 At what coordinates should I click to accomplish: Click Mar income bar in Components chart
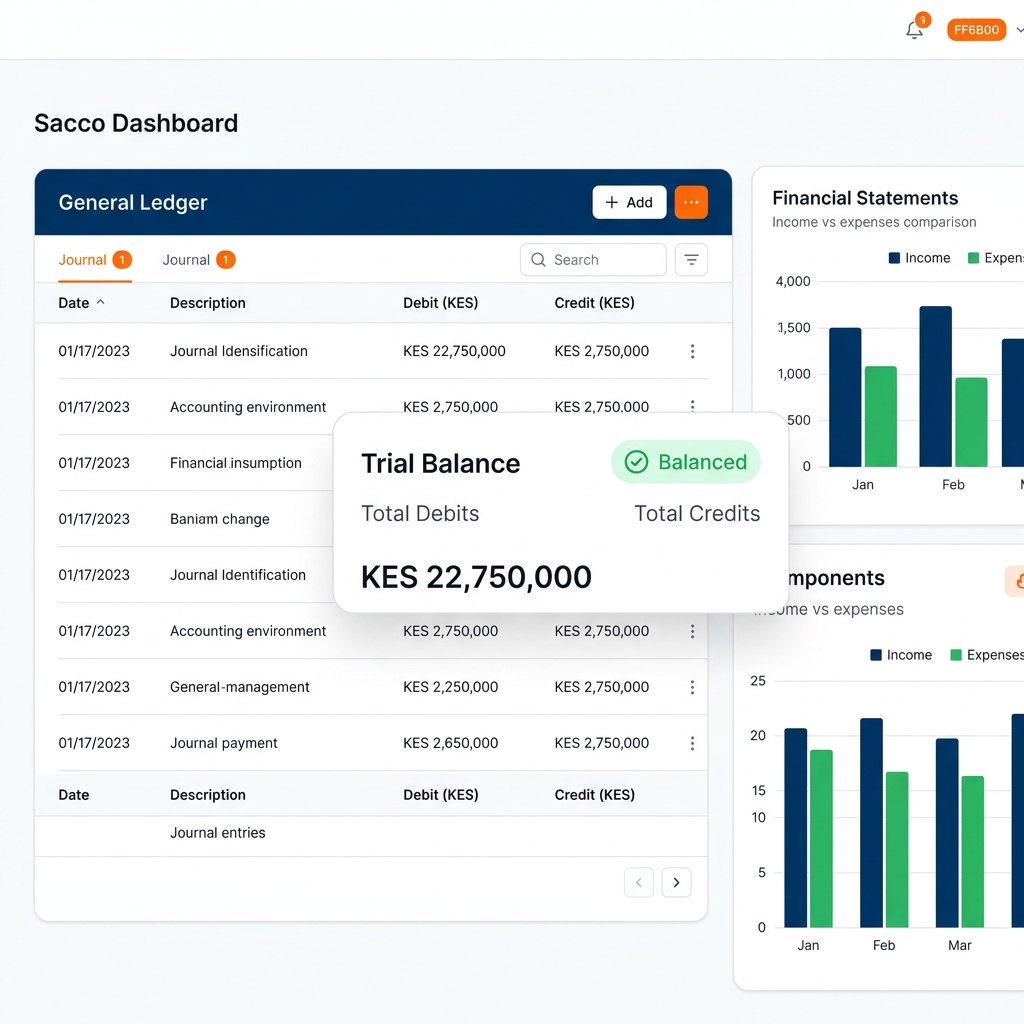click(x=947, y=833)
